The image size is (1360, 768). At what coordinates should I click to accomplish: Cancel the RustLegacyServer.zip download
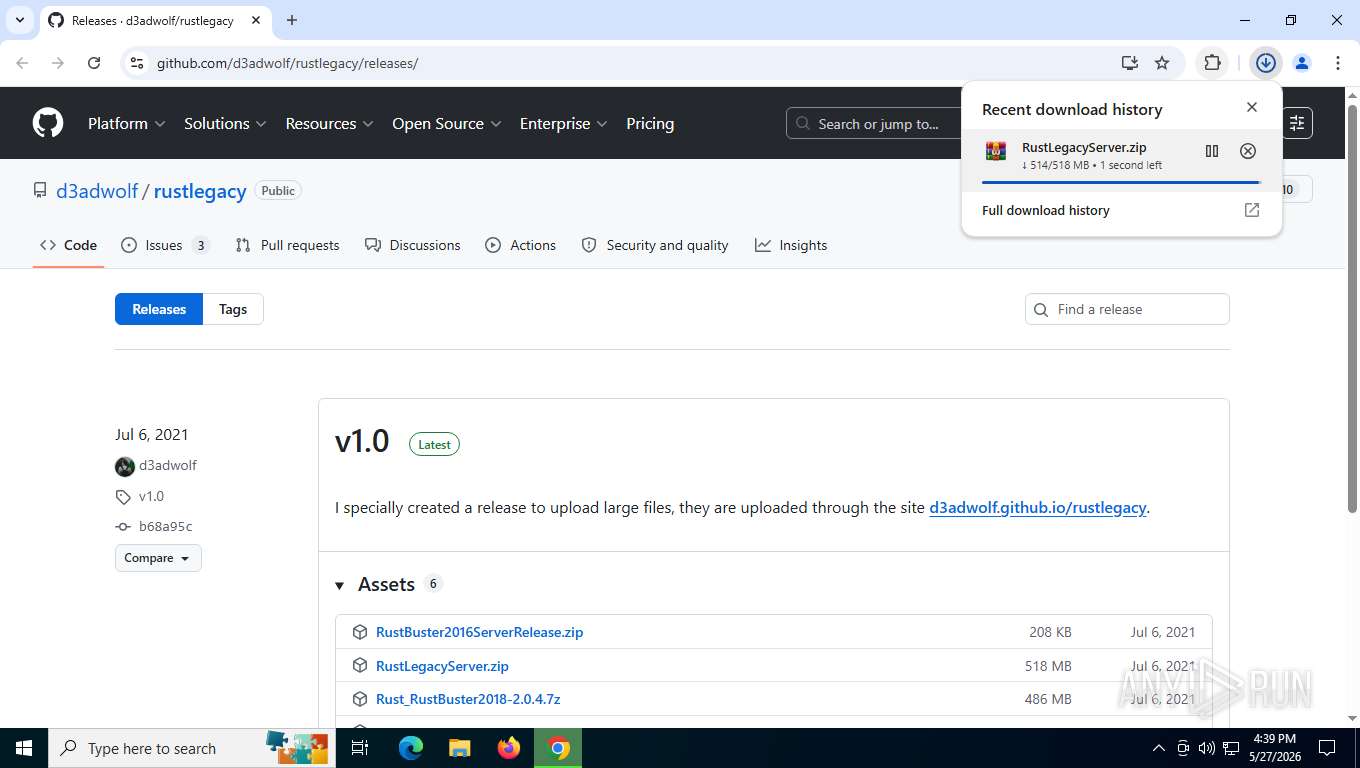click(x=1248, y=151)
